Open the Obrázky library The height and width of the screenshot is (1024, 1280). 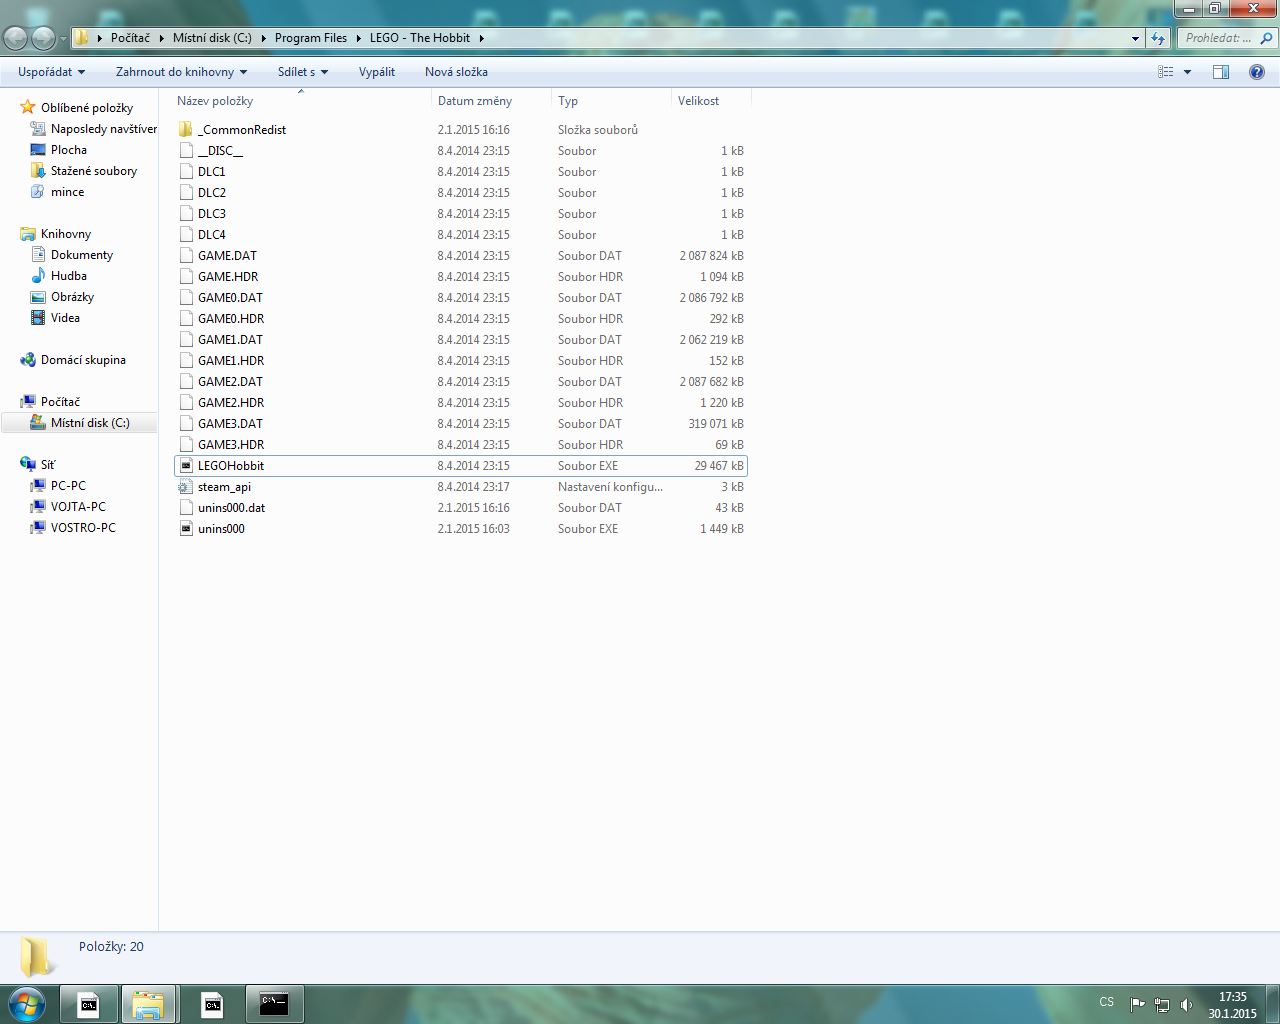click(x=73, y=297)
